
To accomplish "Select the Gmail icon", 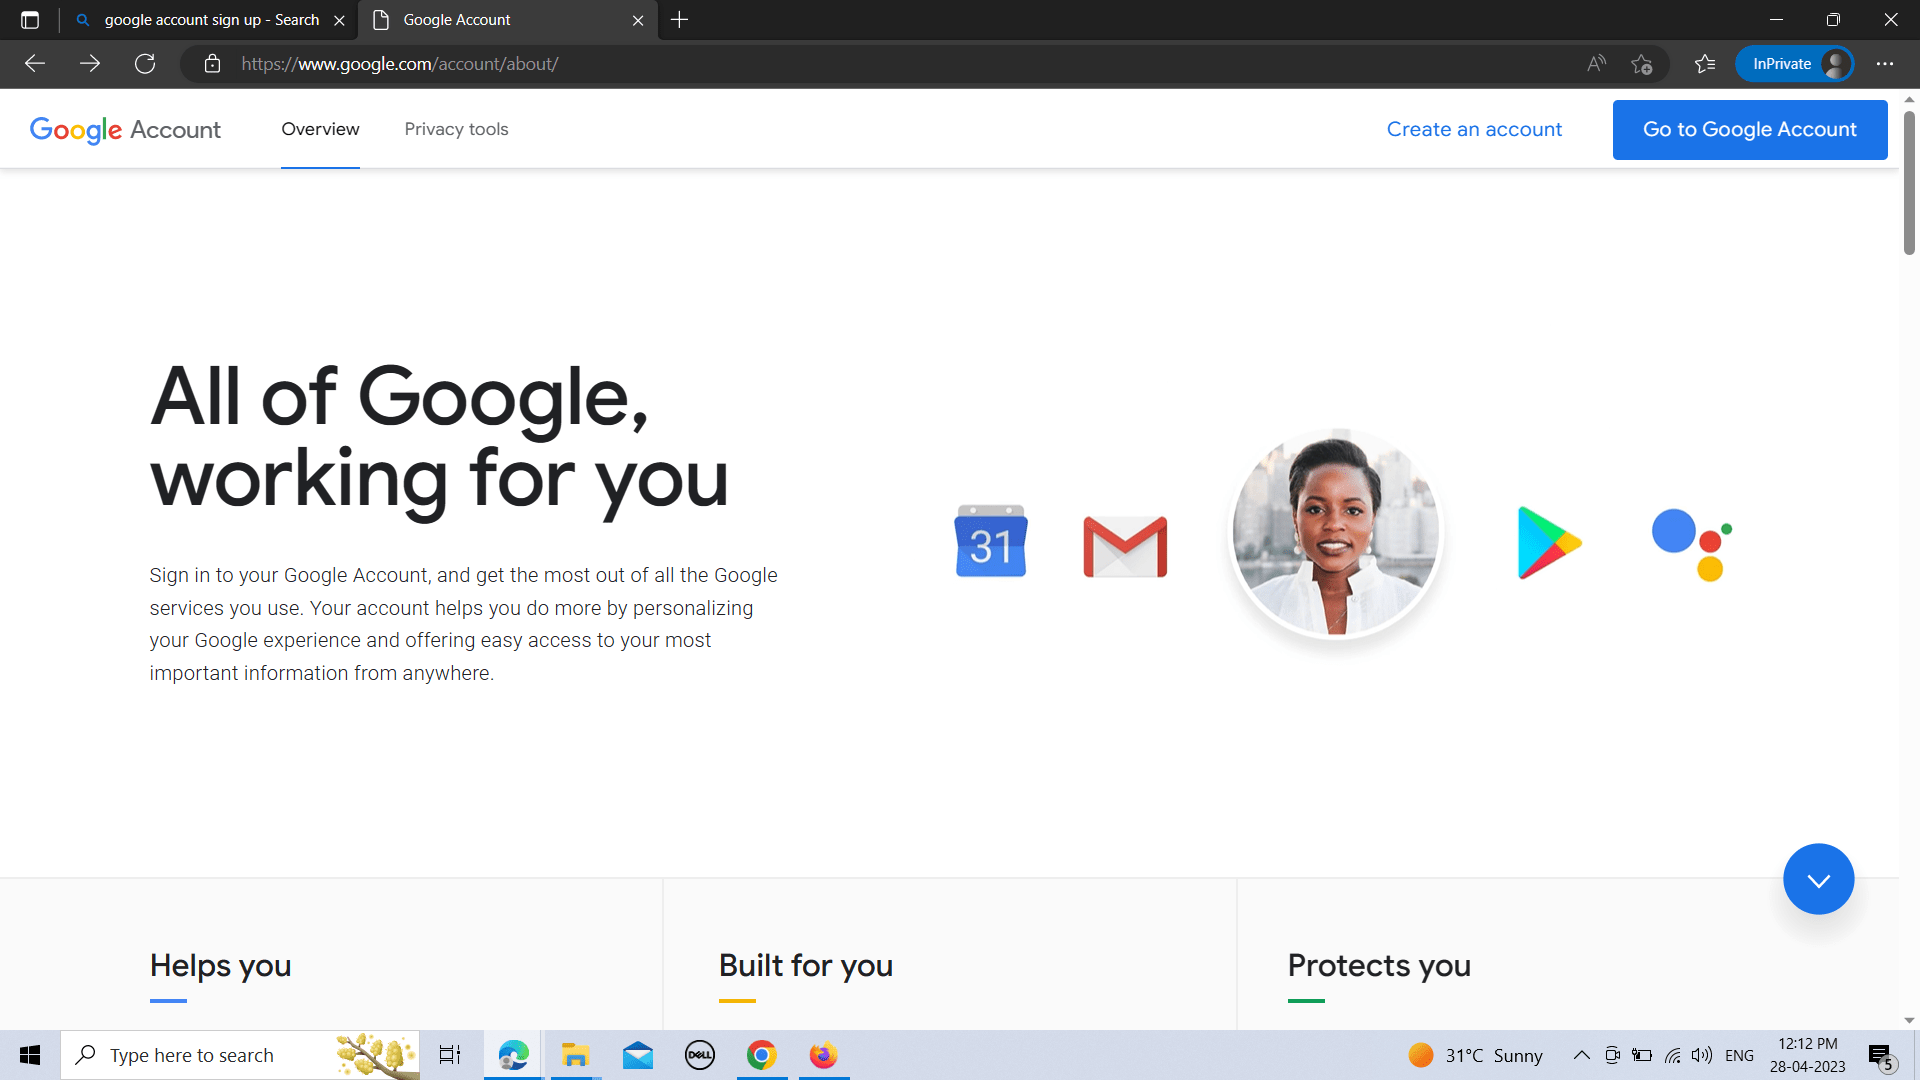I will coord(1124,545).
